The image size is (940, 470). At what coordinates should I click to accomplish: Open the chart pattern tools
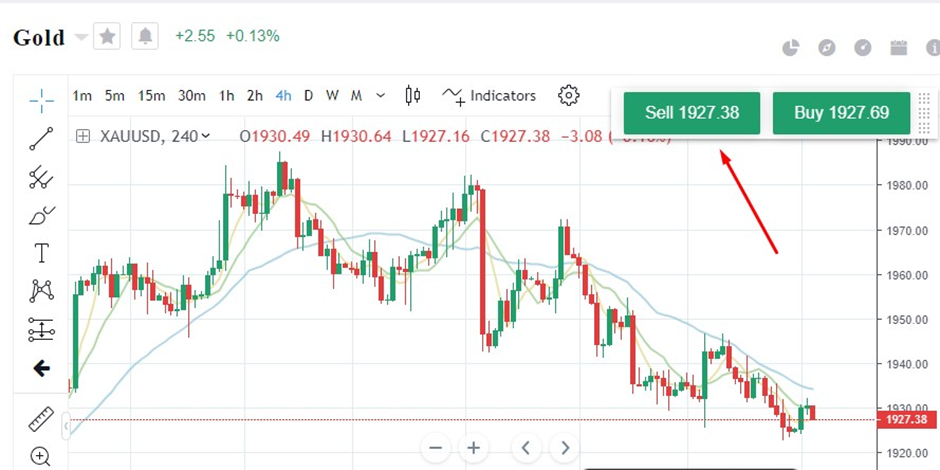point(41,291)
